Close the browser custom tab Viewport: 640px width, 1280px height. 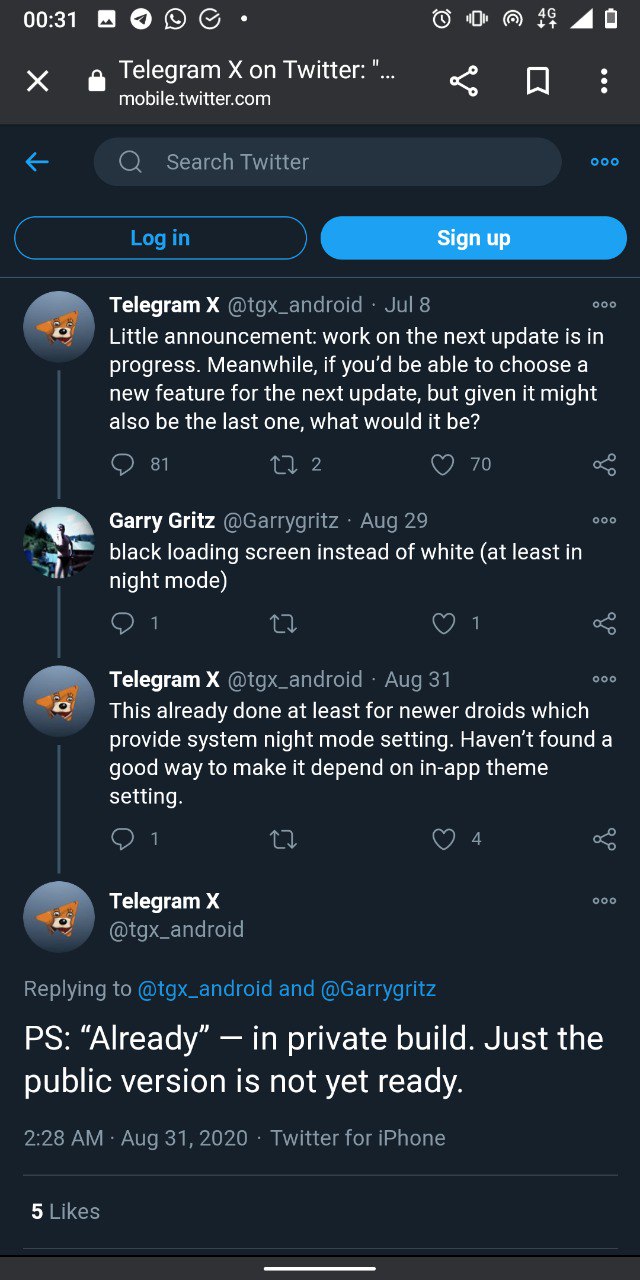[37, 81]
